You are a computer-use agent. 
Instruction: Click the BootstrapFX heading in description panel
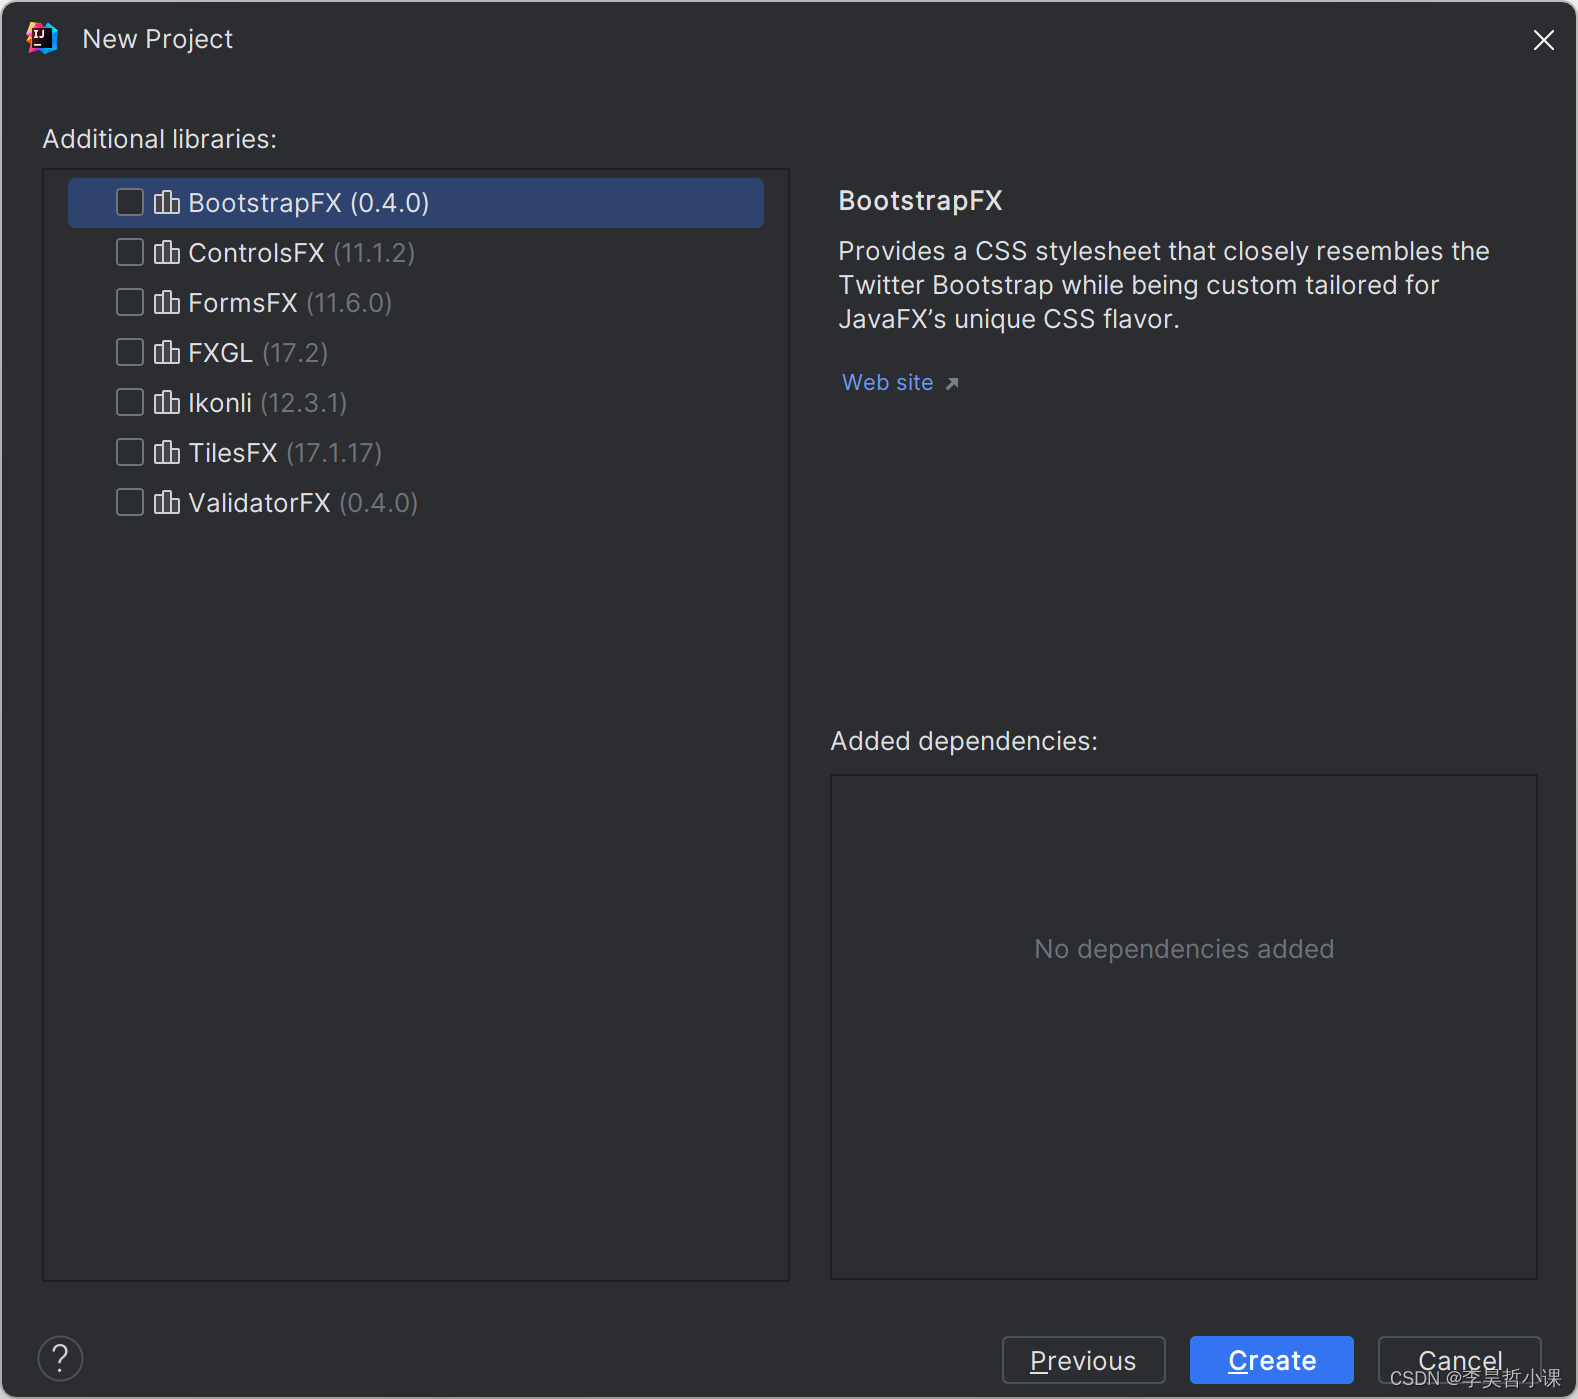[920, 201]
